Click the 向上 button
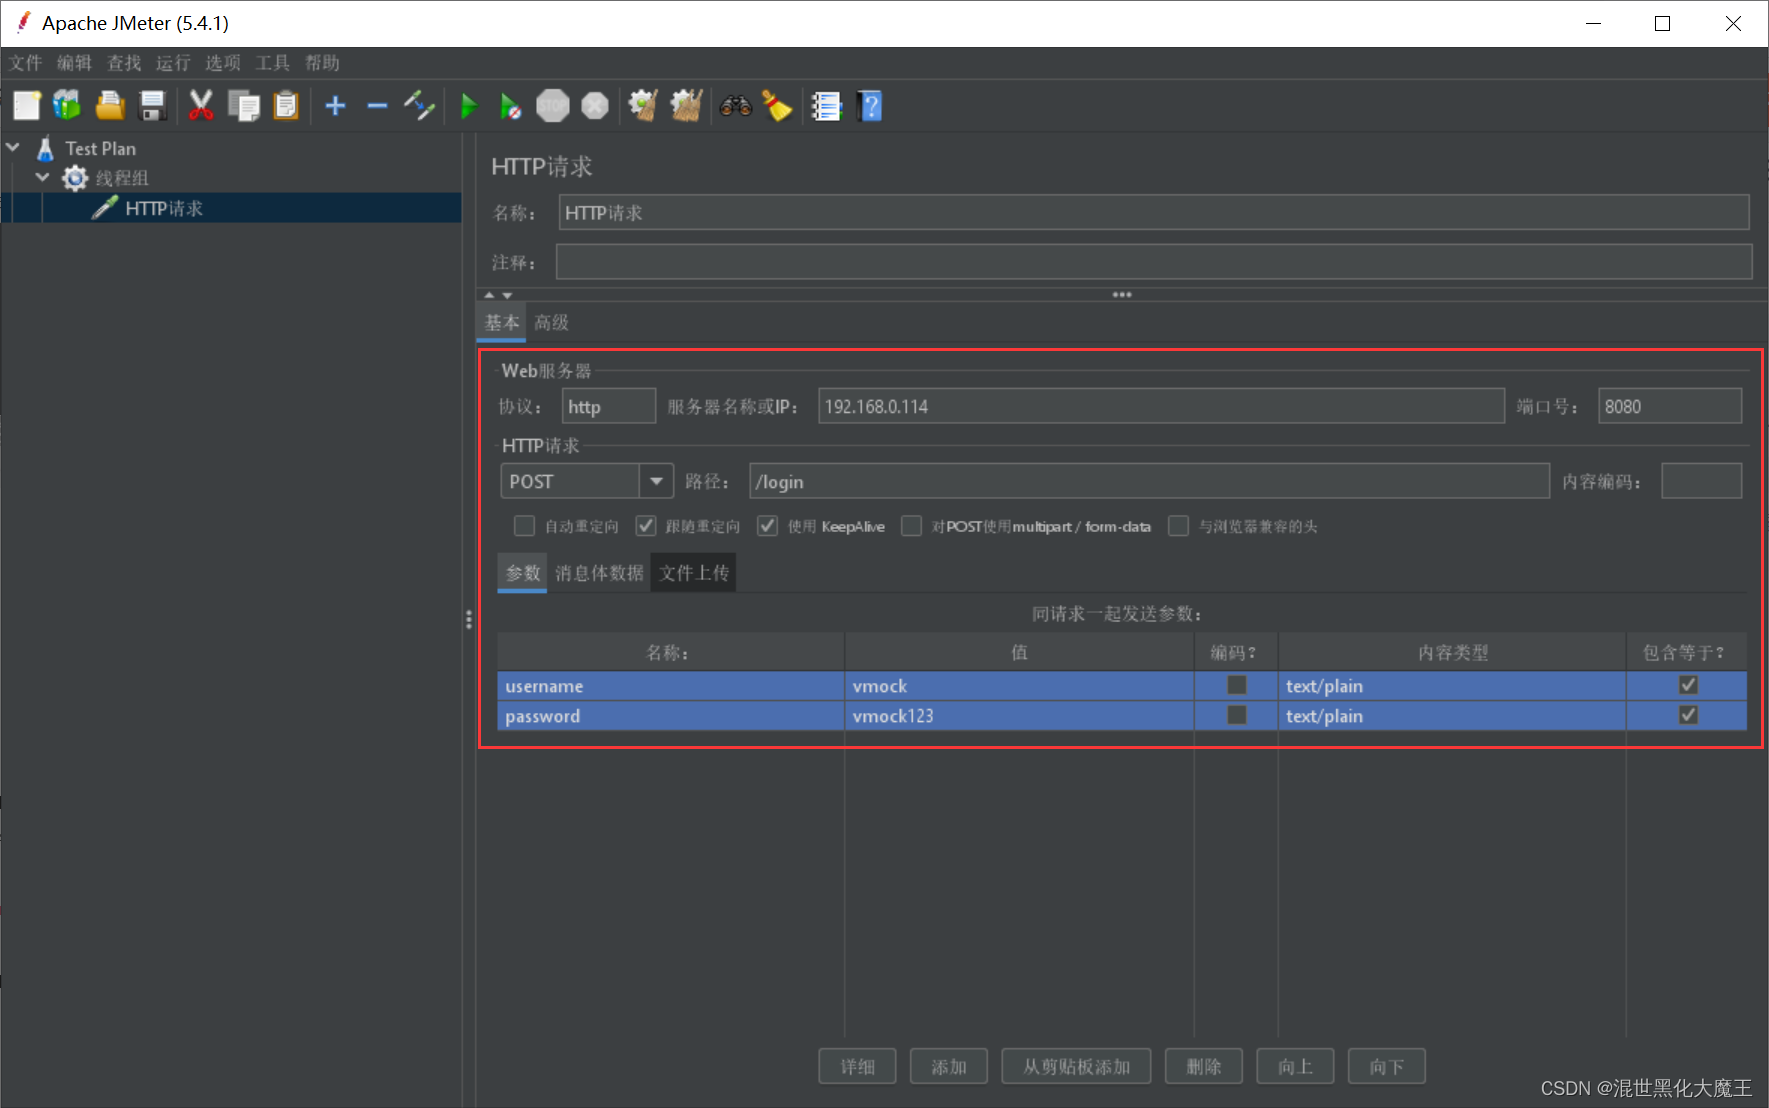The height and width of the screenshot is (1108, 1769). coord(1295,1066)
